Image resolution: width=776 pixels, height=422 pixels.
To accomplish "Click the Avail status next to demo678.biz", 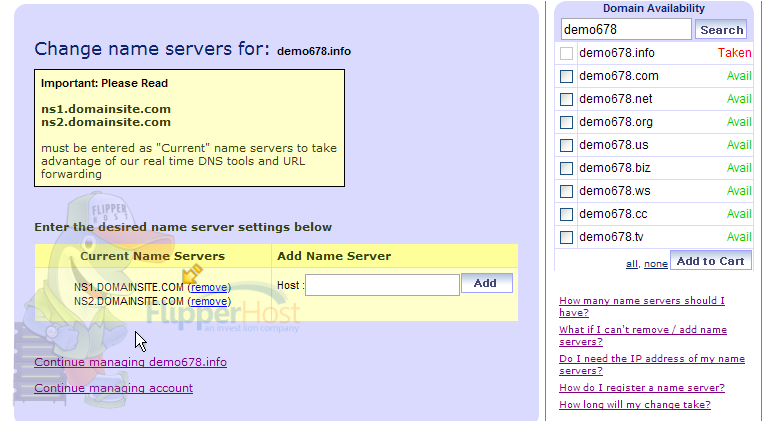I will pyautogui.click(x=739, y=168).
